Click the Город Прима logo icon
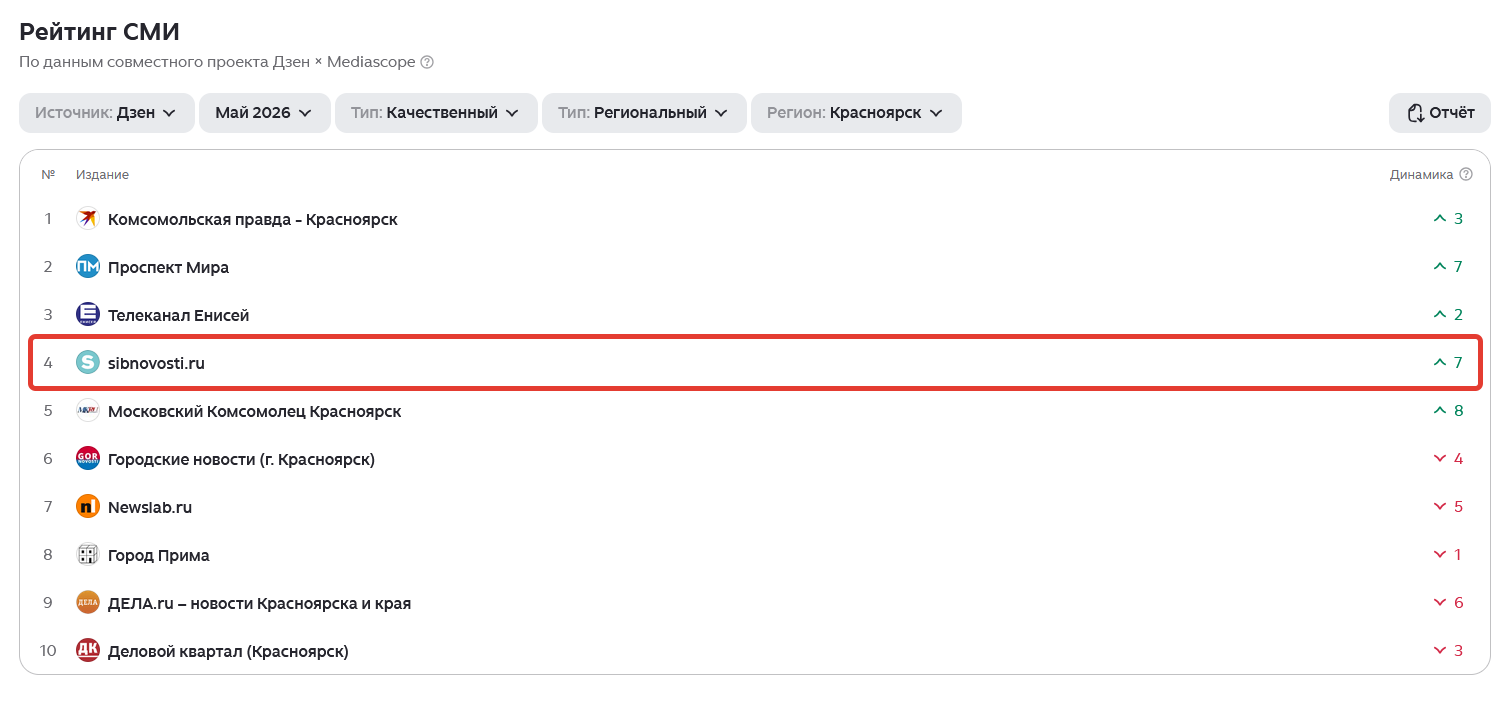 [88, 555]
